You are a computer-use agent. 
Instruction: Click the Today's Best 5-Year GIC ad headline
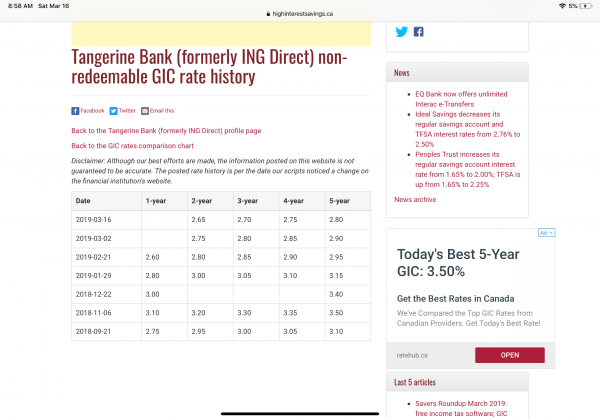[x=460, y=264]
